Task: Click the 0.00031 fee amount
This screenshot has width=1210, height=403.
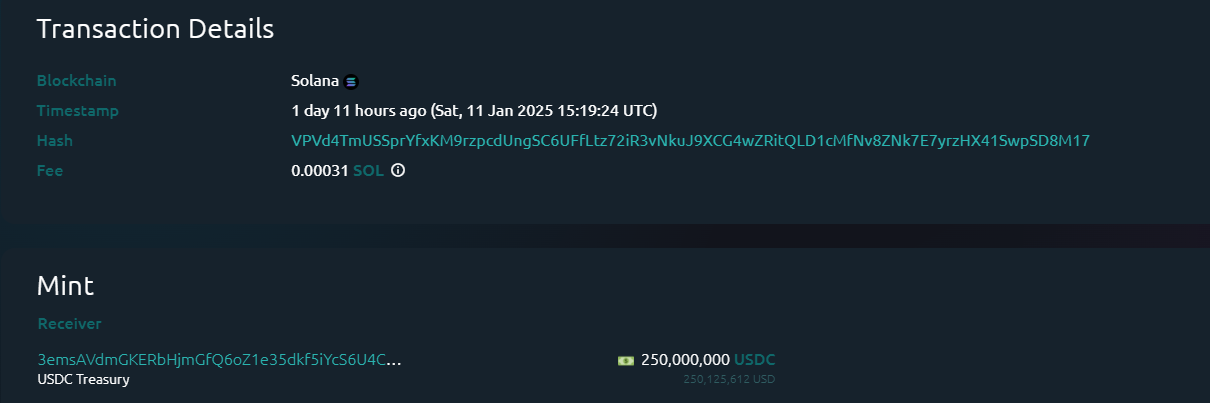Action: point(319,171)
